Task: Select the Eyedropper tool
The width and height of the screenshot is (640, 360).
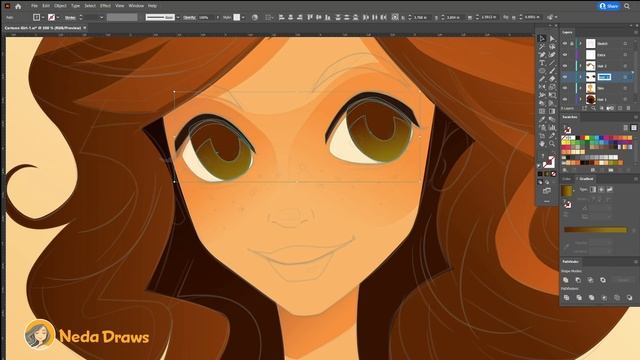Action: coord(542,119)
